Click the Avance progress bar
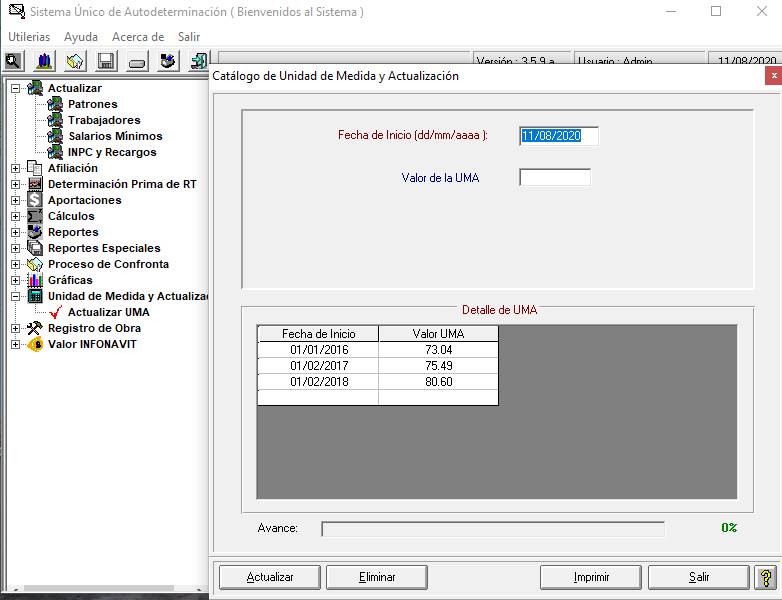This screenshot has width=782, height=600. pyautogui.click(x=493, y=529)
